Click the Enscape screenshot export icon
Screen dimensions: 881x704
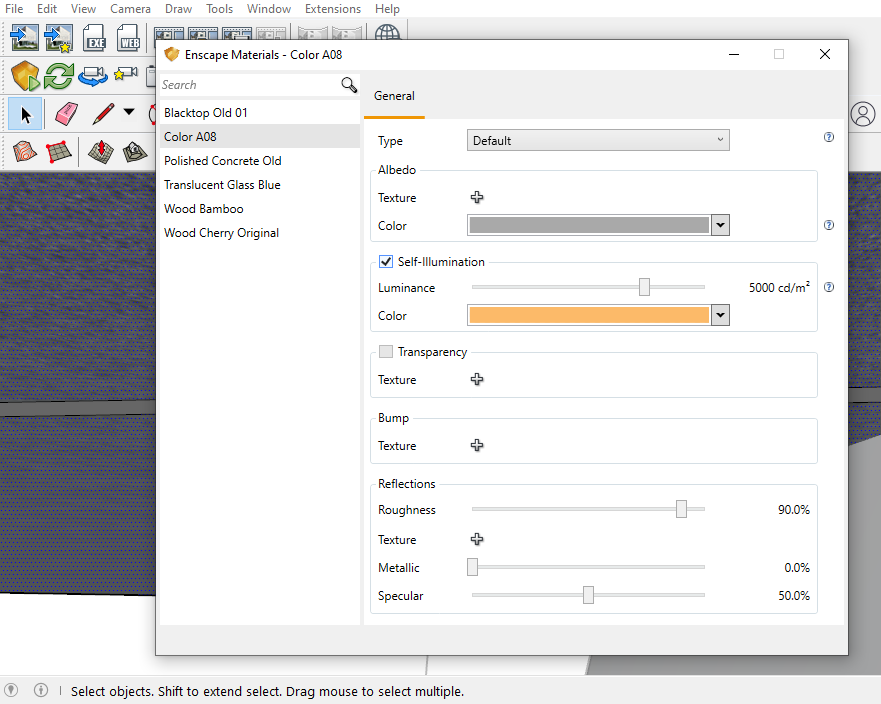[x=24, y=38]
